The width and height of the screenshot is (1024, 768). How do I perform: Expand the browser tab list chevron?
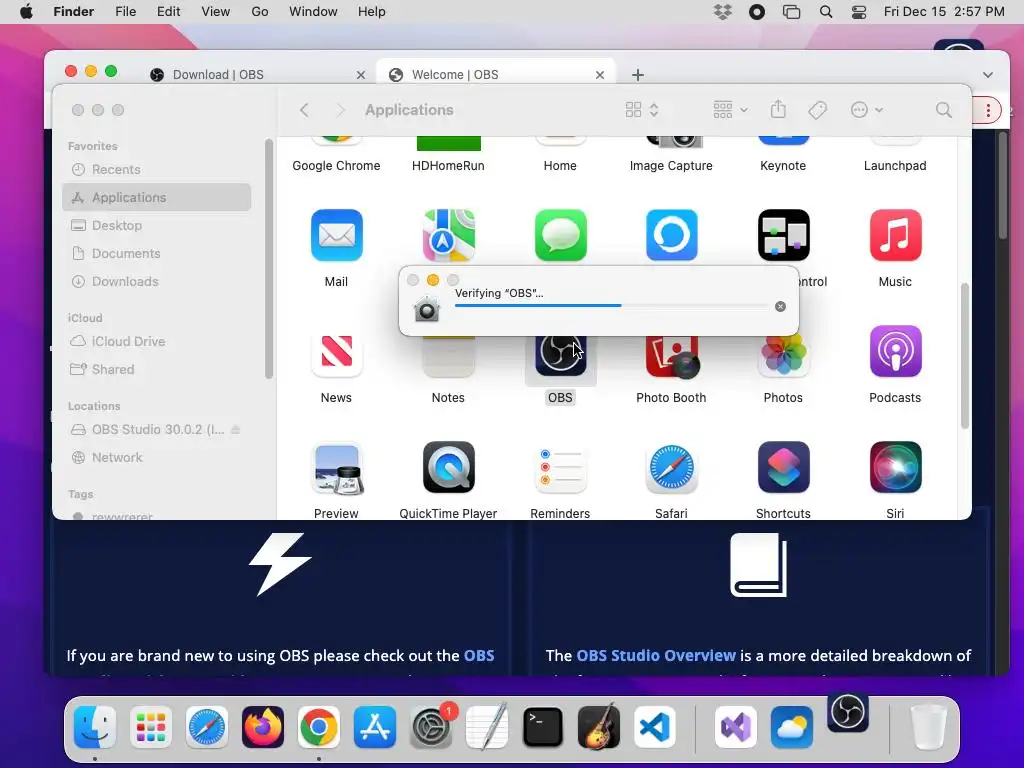click(988, 75)
